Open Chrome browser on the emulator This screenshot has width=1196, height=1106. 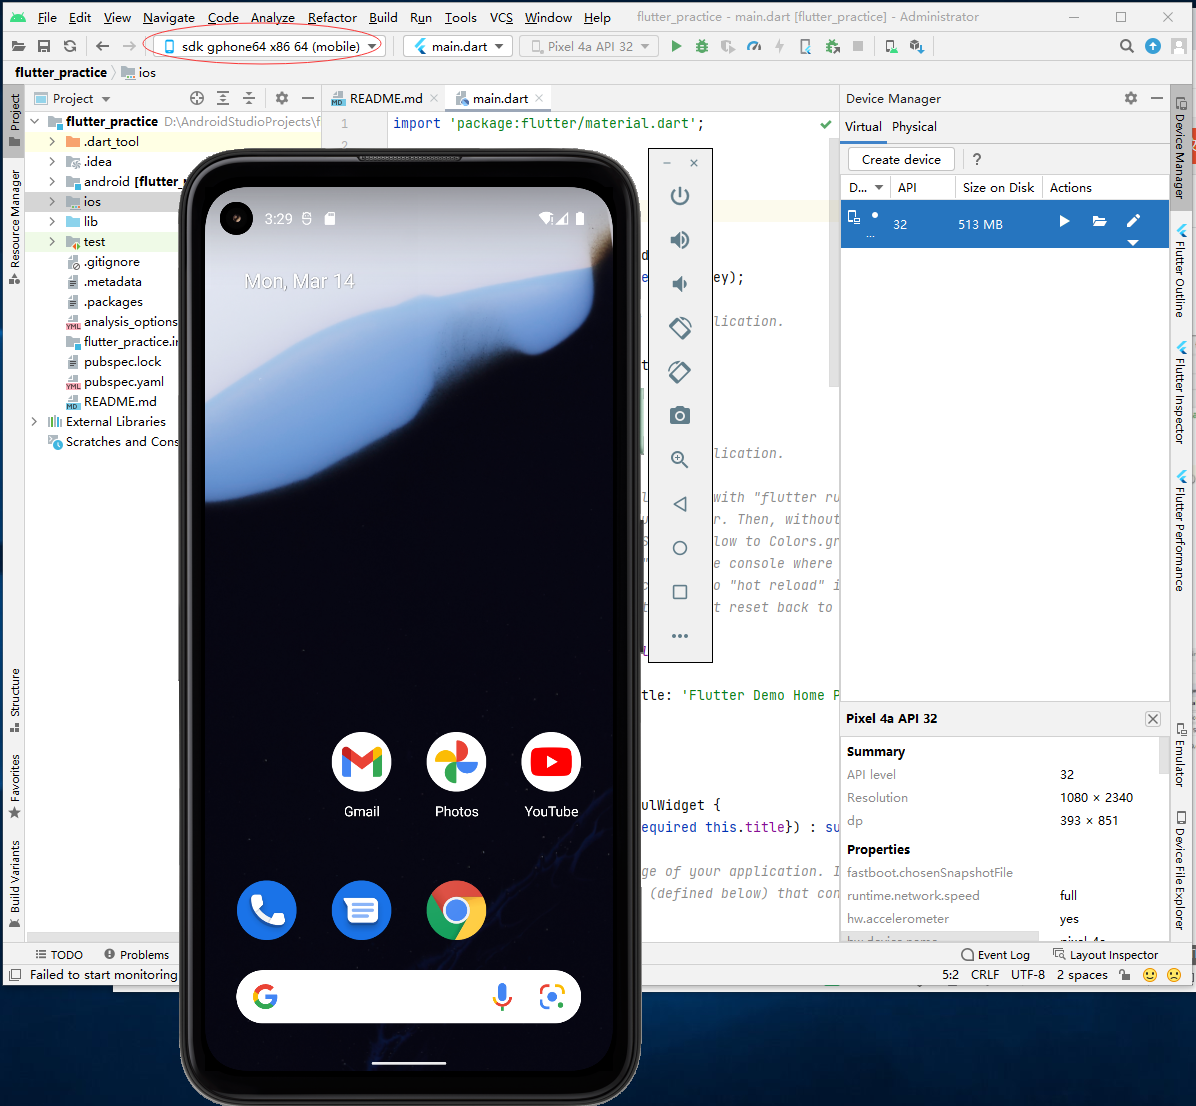456,910
